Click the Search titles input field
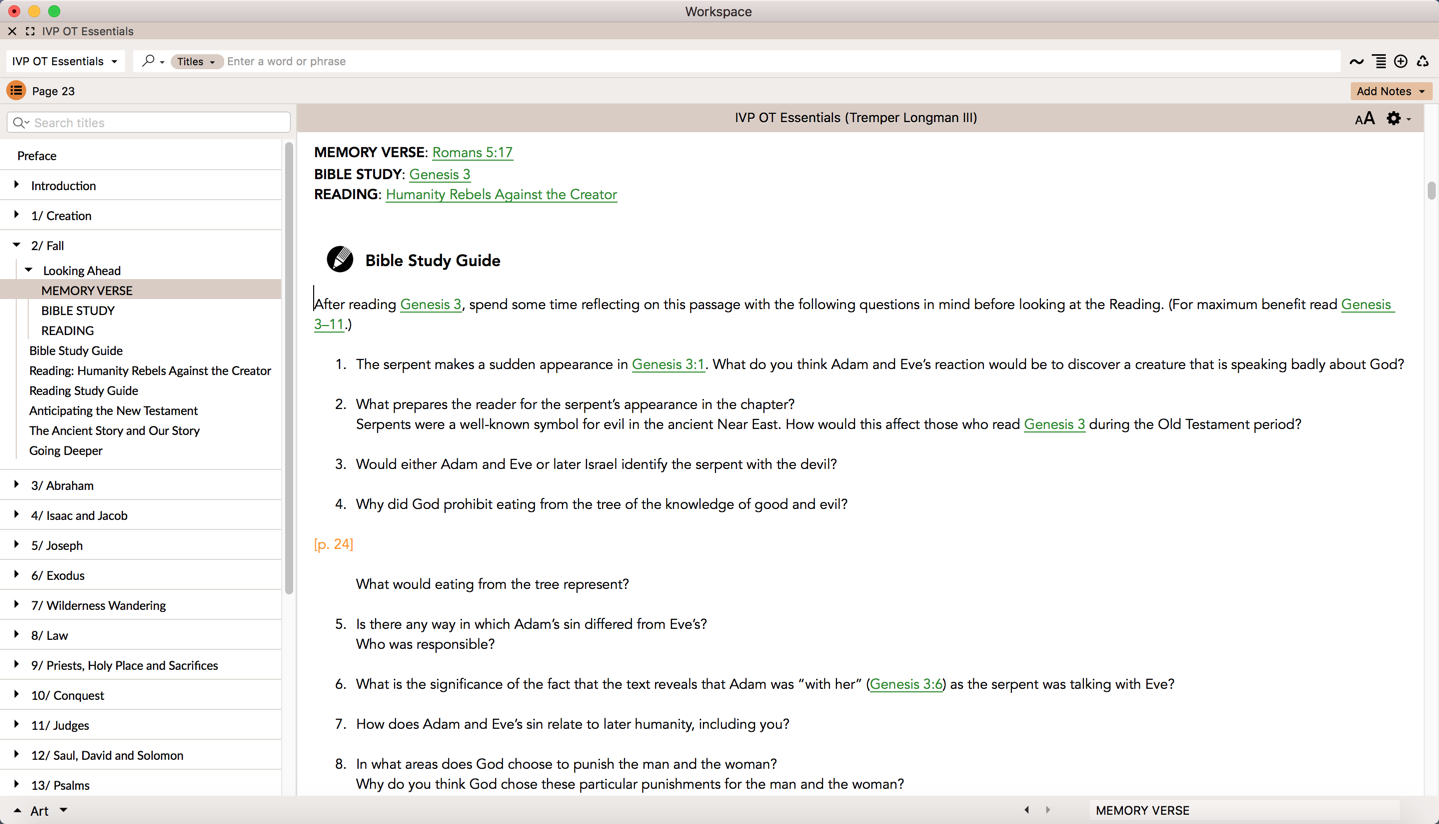This screenshot has width=1439, height=824. pos(149,123)
